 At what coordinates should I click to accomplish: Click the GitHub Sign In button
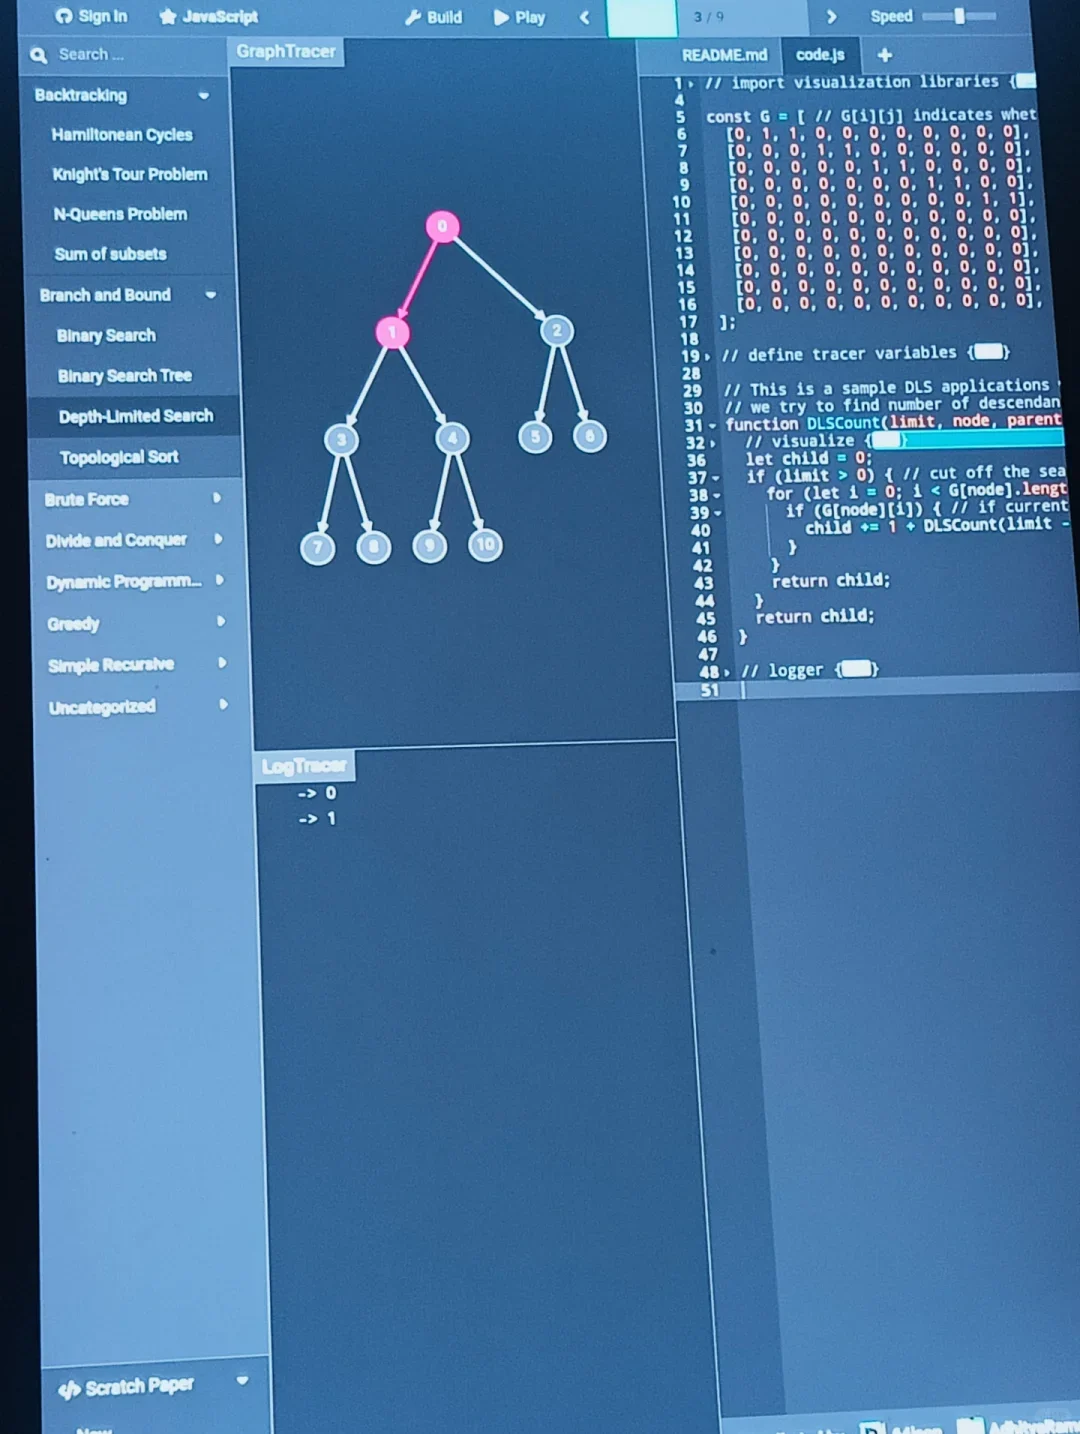pos(91,16)
